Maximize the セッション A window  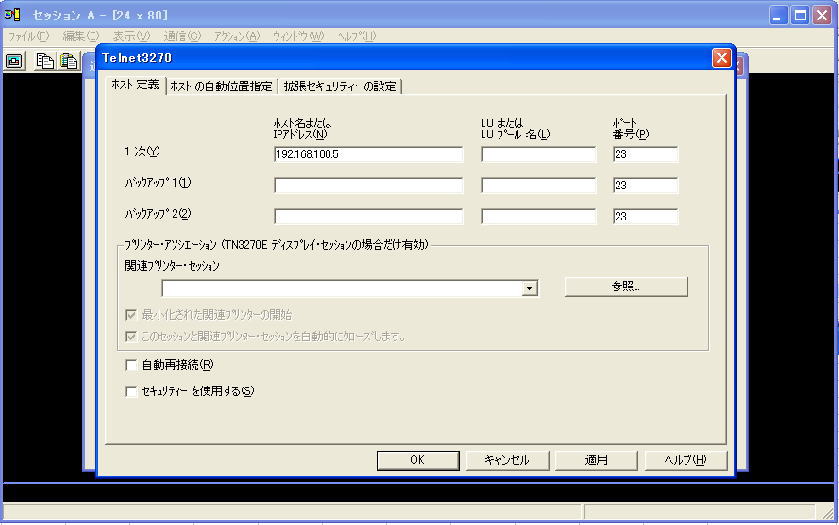pos(800,15)
